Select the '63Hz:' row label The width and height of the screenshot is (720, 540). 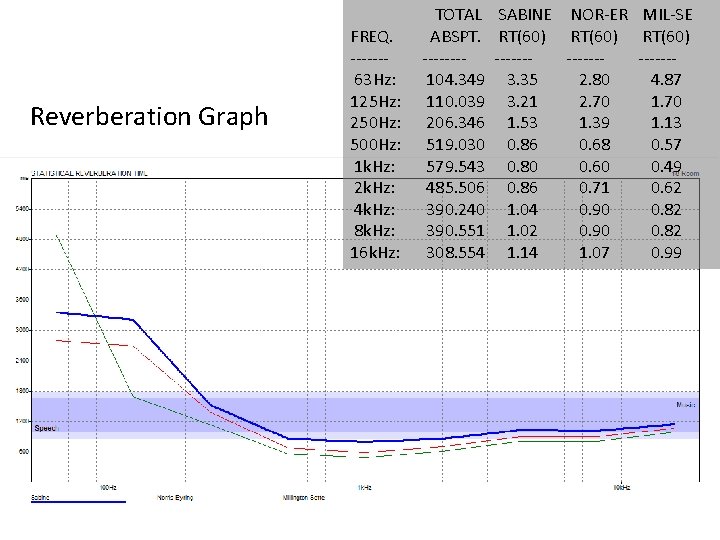click(375, 79)
